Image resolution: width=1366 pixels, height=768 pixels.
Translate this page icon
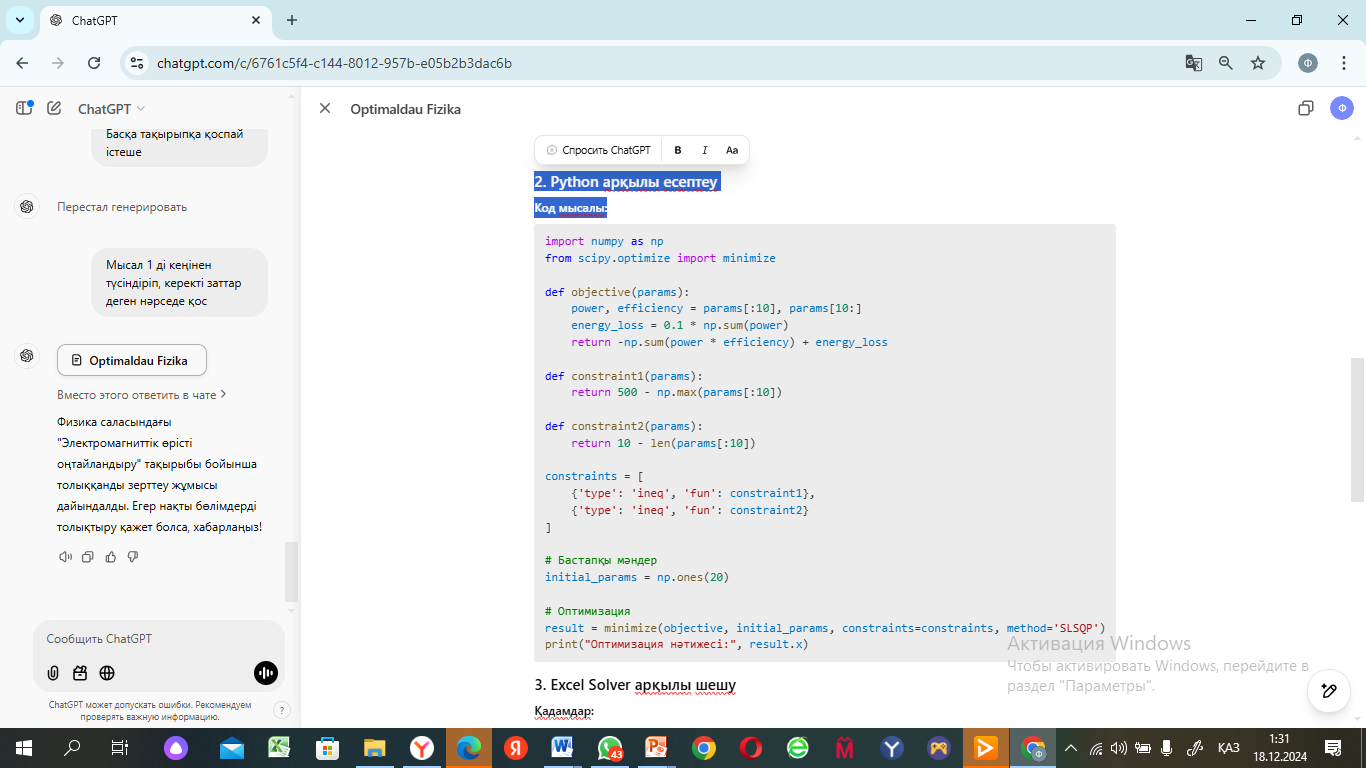(1194, 63)
